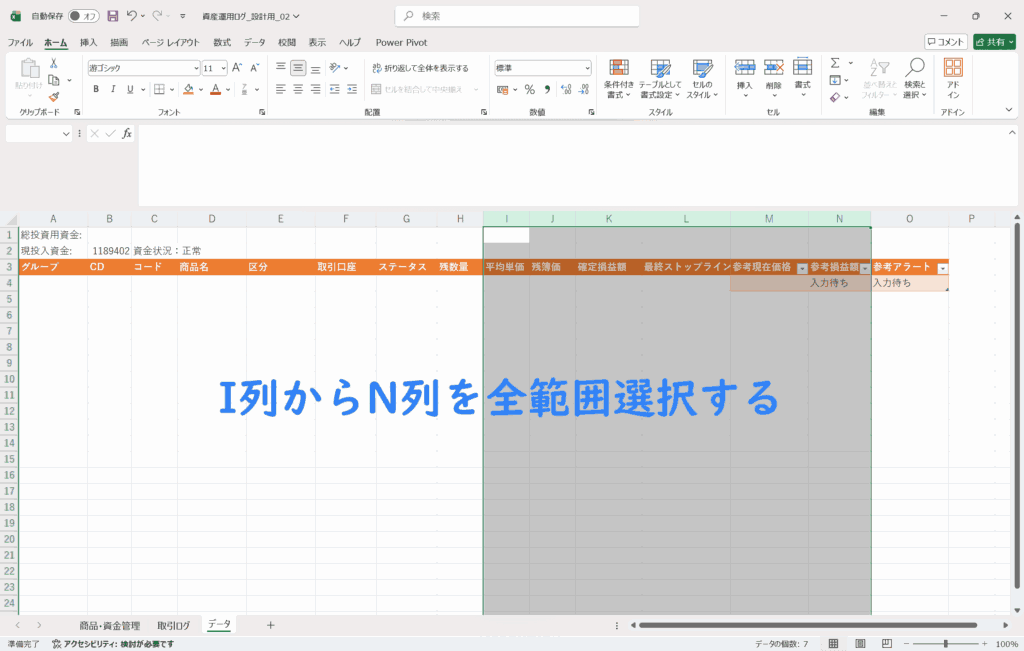Open the 挿入 ribbon tab
This screenshot has width=1024, height=651.
coord(89,42)
